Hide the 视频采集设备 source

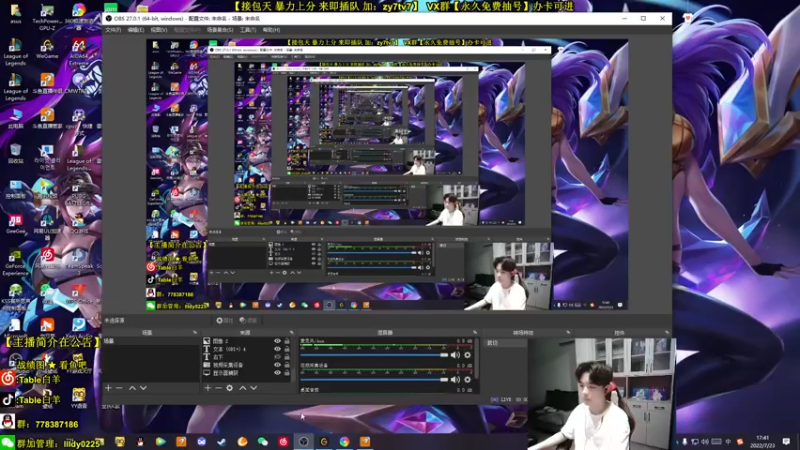pos(277,365)
